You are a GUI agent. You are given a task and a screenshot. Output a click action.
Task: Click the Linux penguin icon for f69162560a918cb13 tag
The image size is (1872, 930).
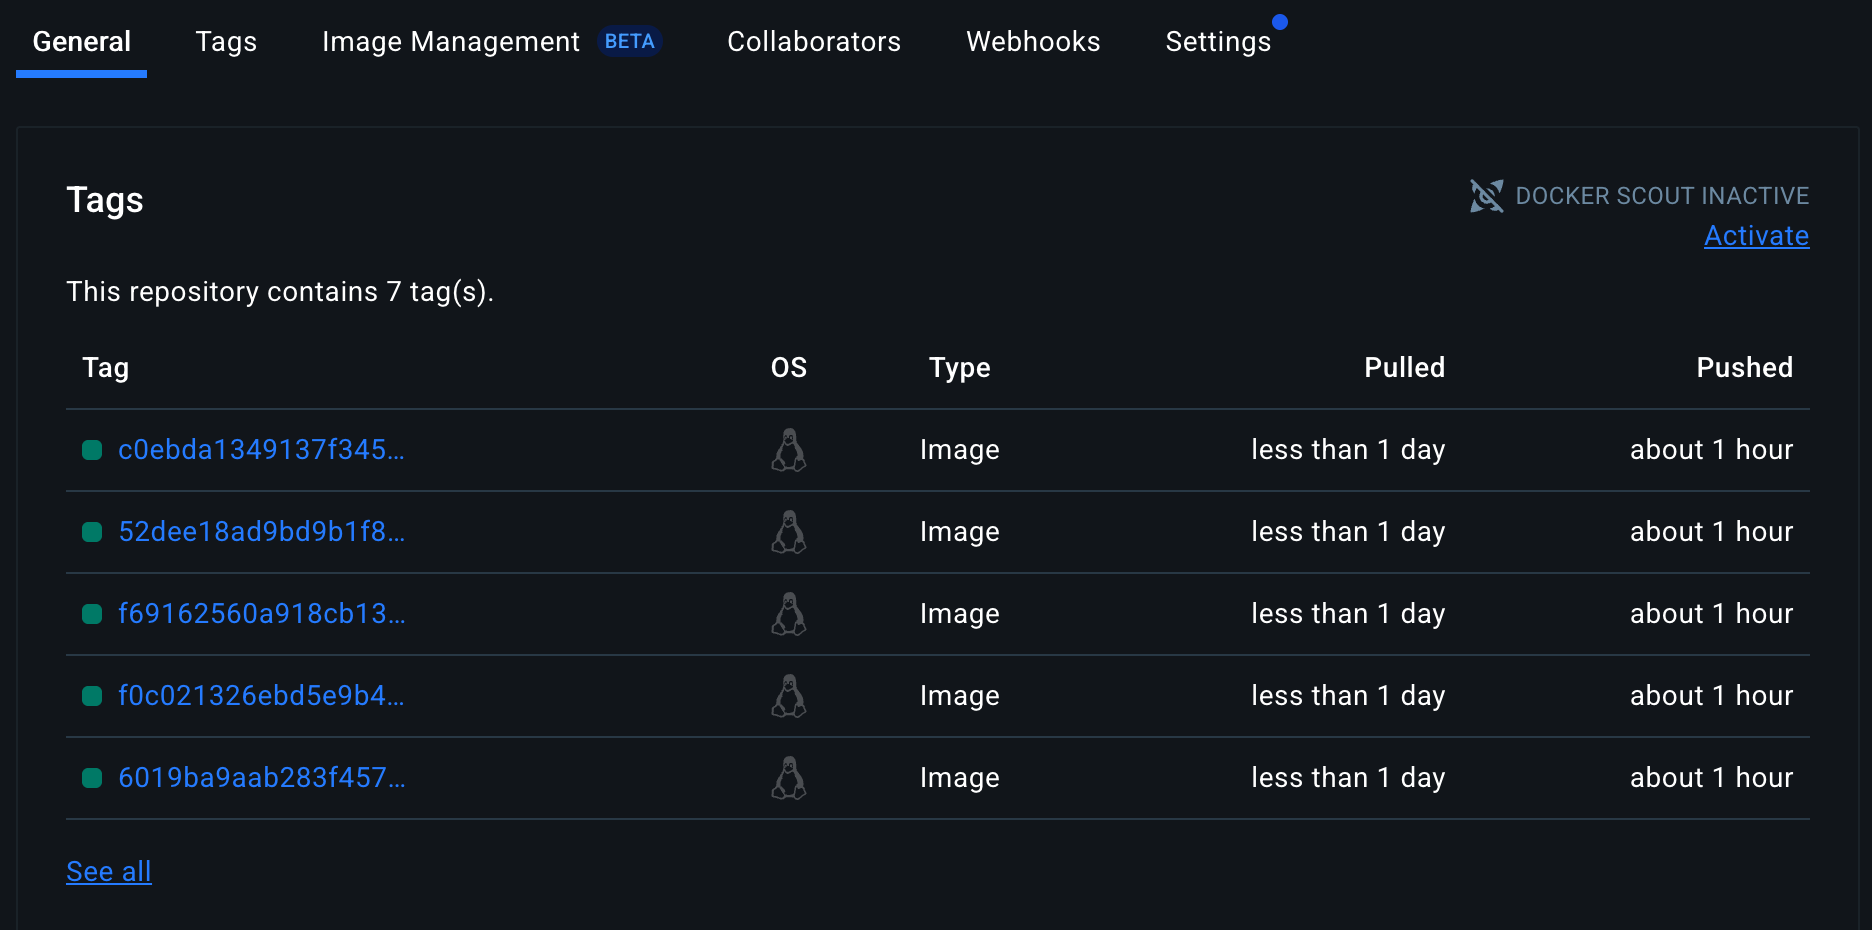(789, 614)
